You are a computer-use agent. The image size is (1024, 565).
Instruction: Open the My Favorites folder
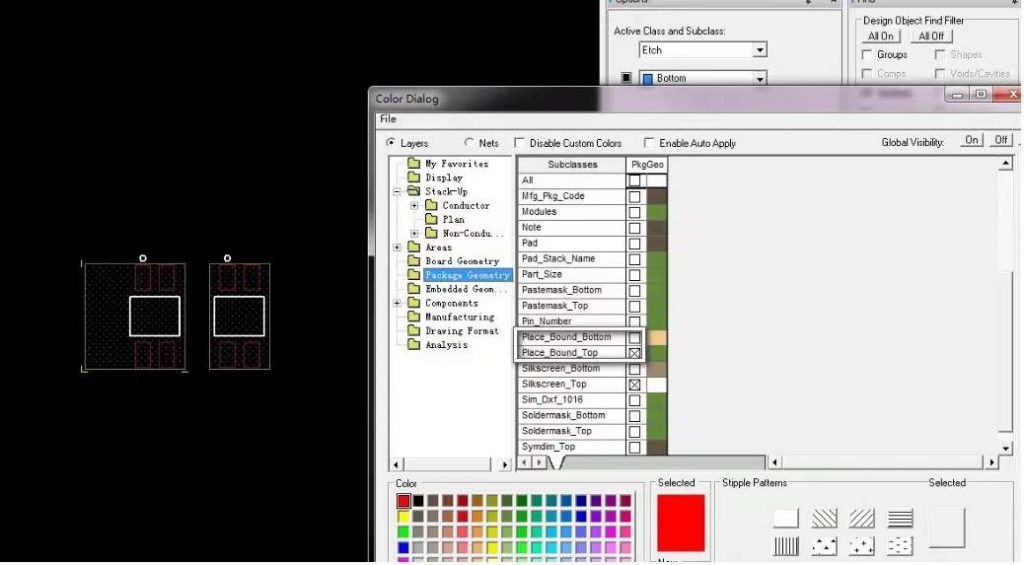pos(455,163)
